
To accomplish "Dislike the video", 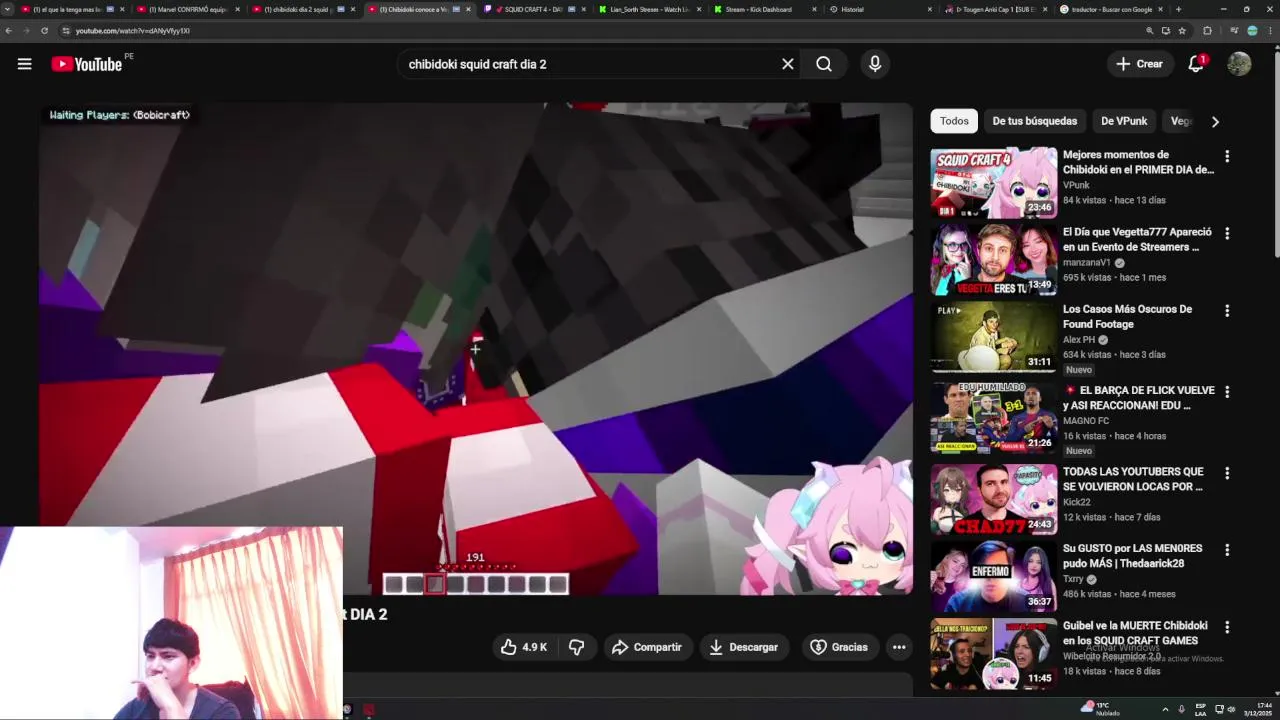I will [577, 647].
